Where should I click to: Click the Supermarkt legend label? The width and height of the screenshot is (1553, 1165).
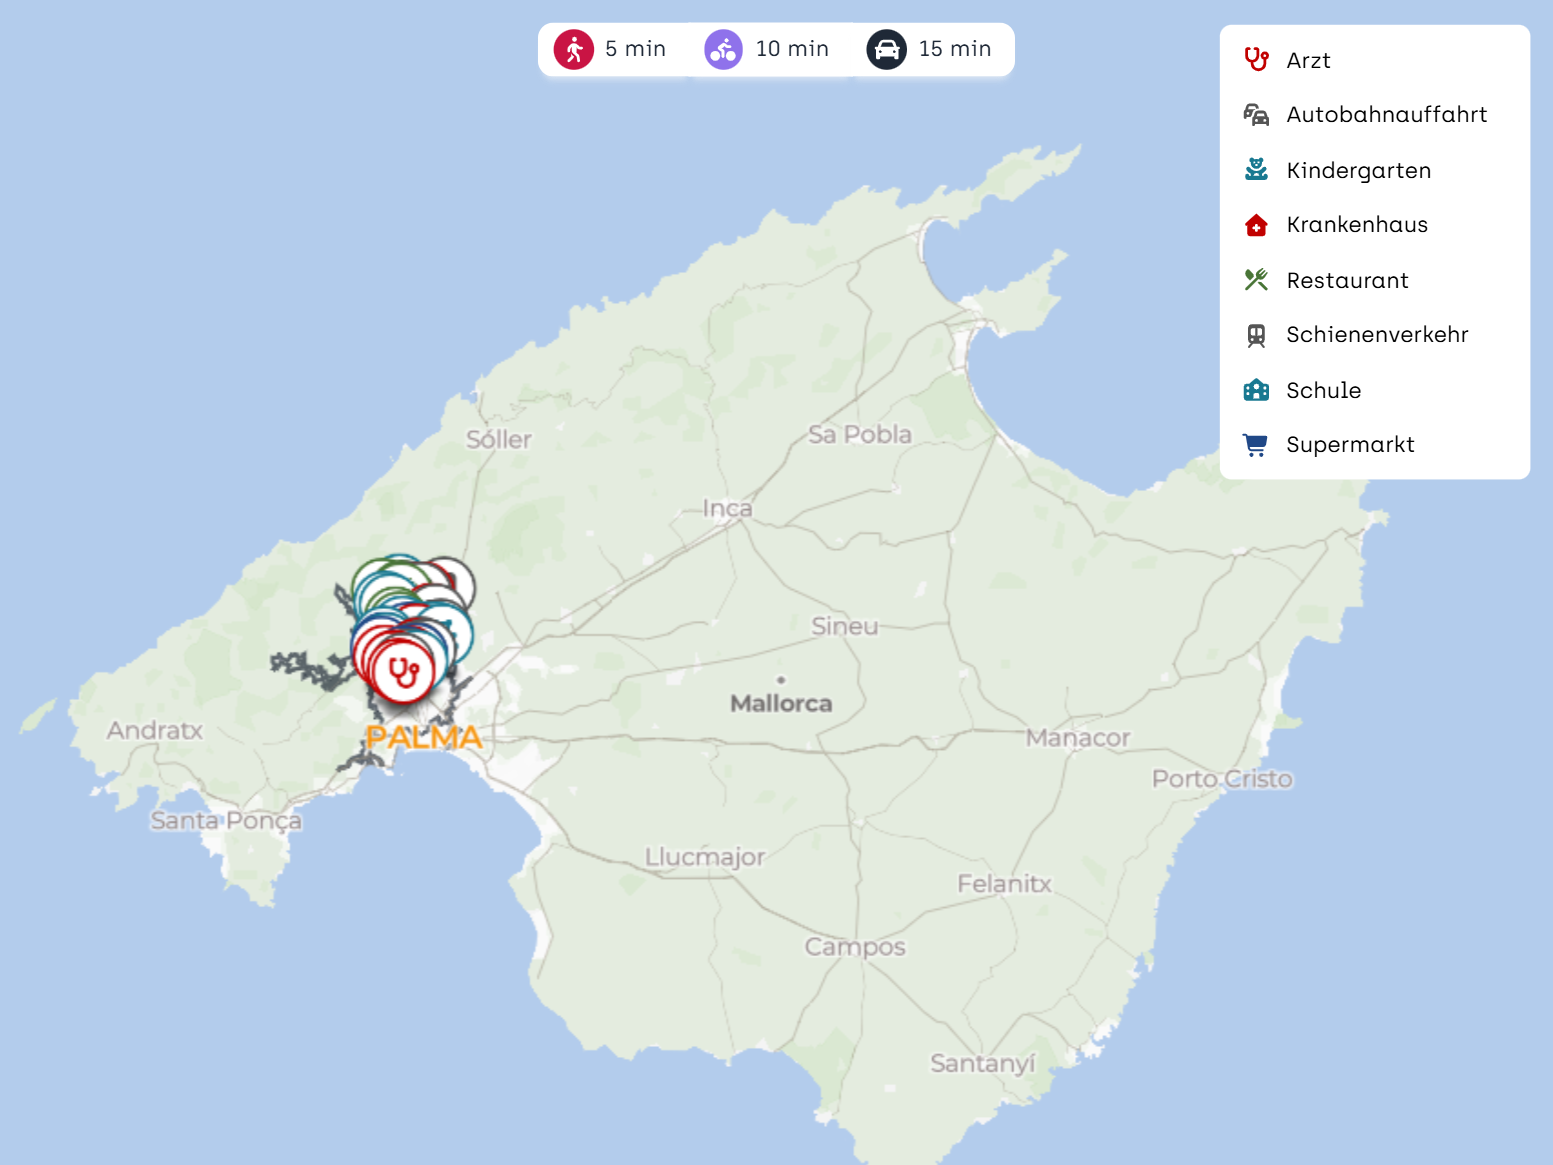point(1350,445)
